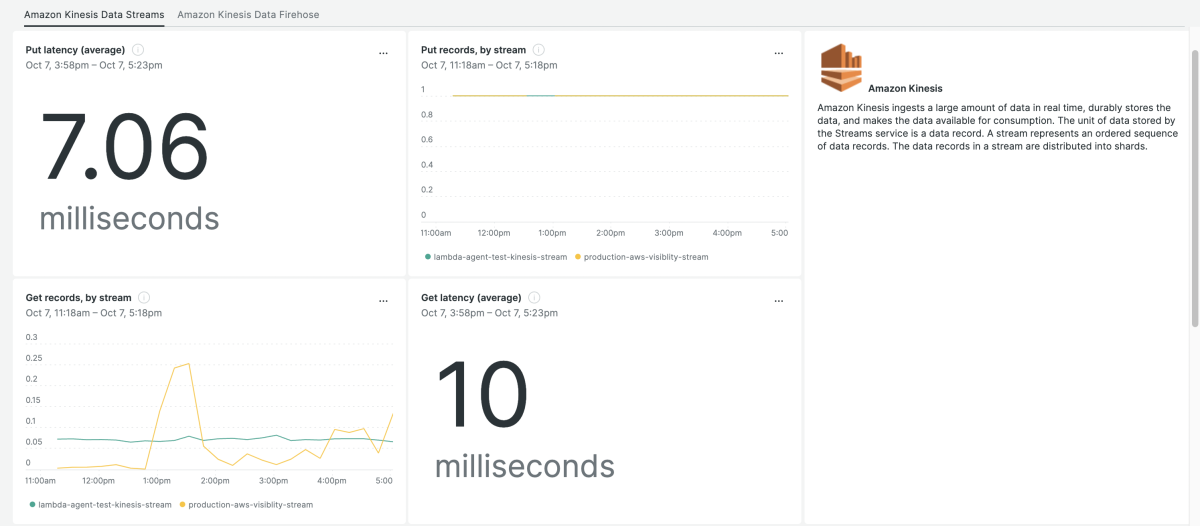Click the yellow peak in Get records chart

tap(189, 364)
